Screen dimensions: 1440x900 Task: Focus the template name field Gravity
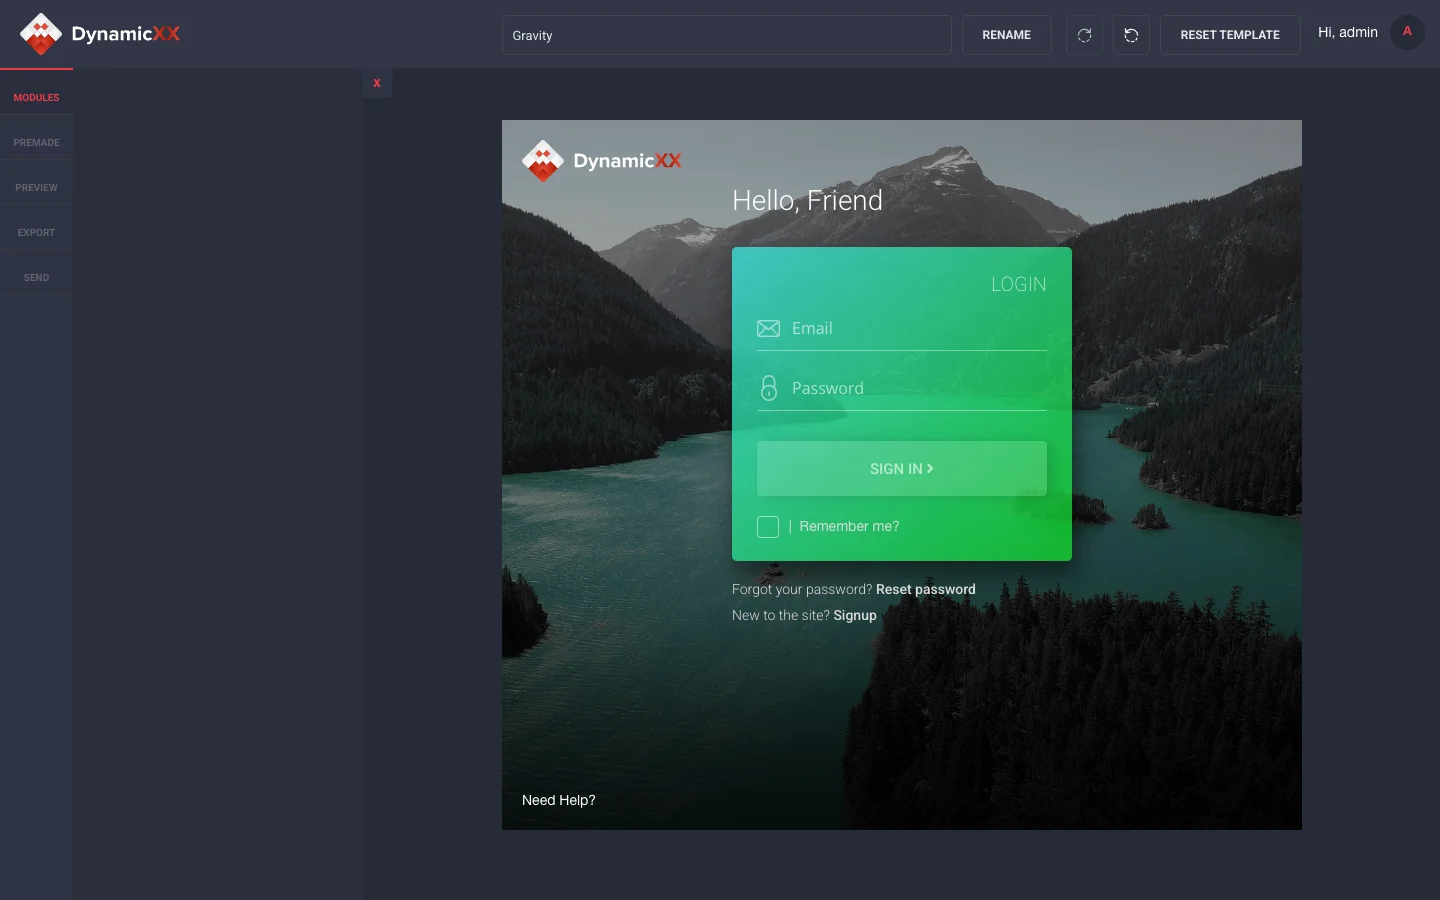726,35
